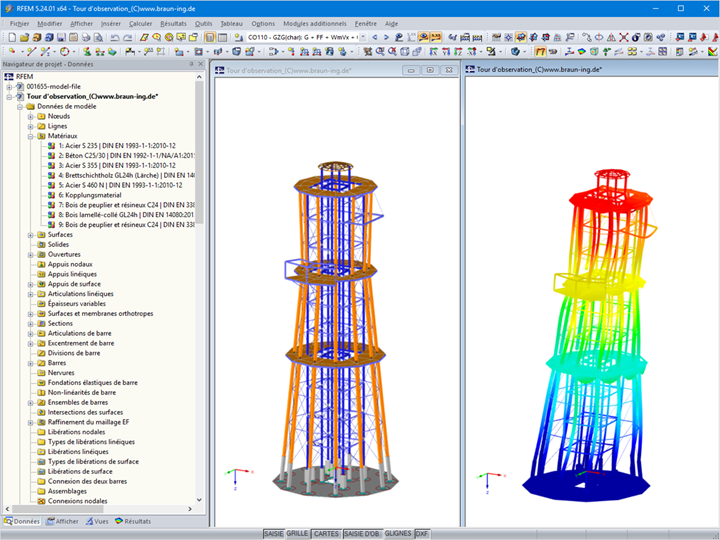
Task: Click the view in Y direction icon
Action: coord(445,52)
